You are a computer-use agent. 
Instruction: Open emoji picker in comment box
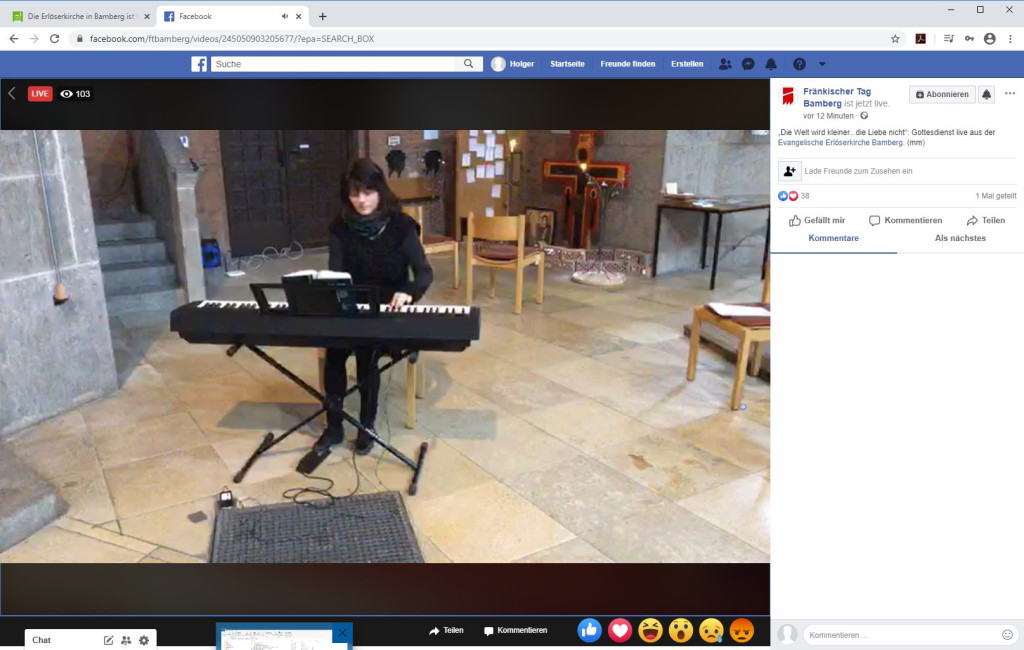pos(1007,635)
